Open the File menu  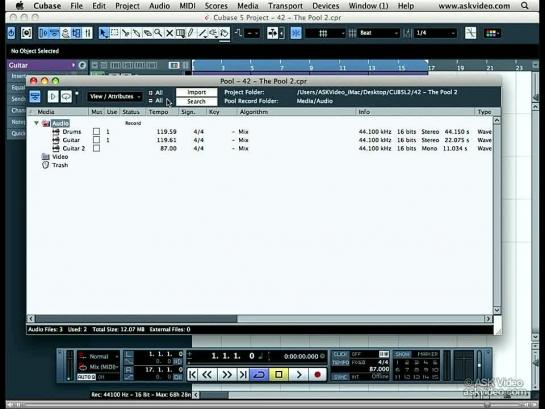click(76, 6)
